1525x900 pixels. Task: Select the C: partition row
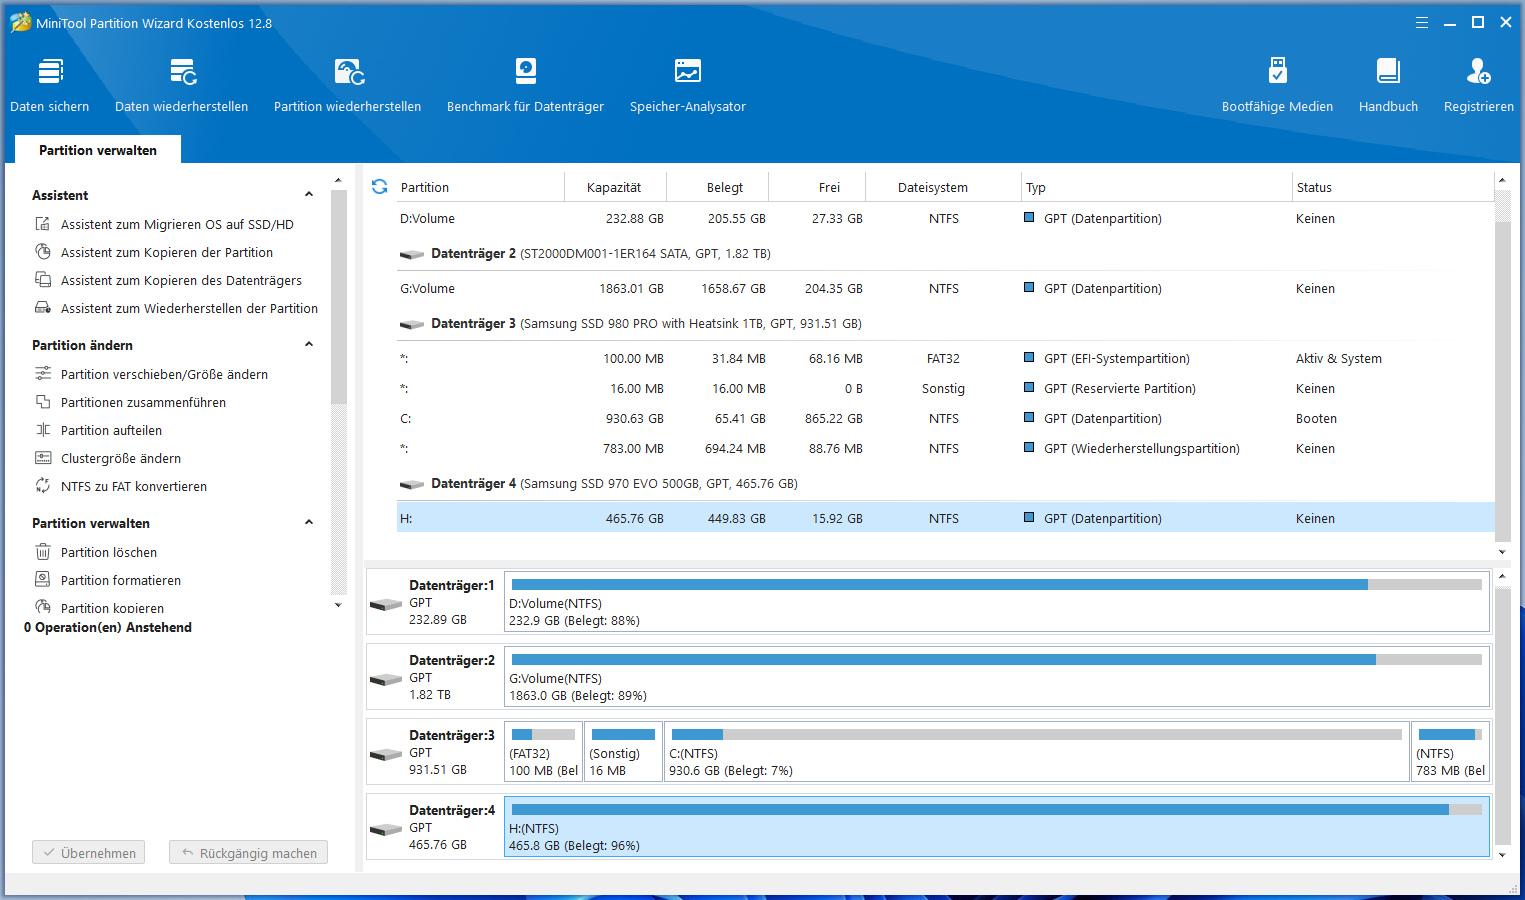[x=946, y=419]
